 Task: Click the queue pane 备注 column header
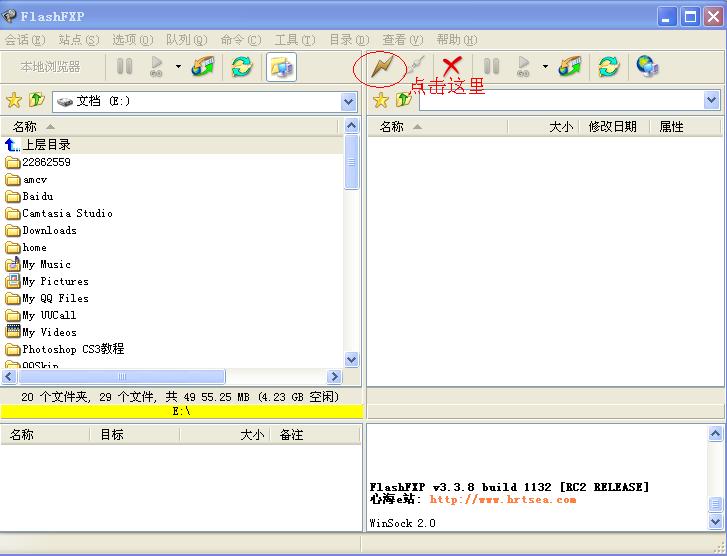coord(315,435)
